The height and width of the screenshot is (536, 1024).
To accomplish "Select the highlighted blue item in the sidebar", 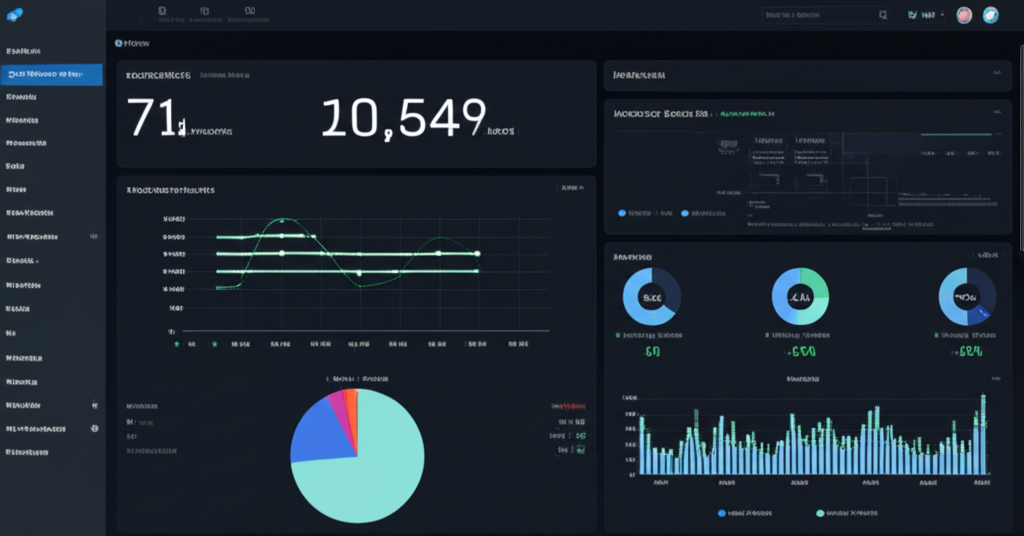I will tap(51, 74).
